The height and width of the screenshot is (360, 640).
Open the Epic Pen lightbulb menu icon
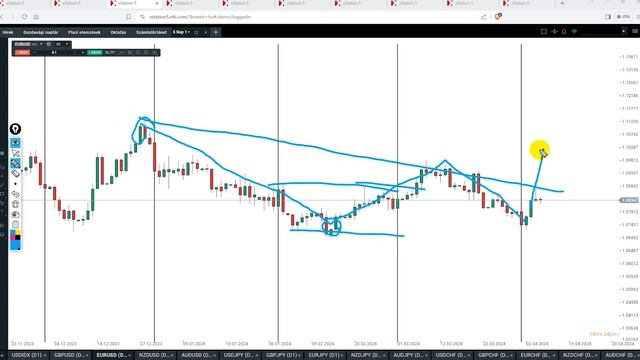pos(15,129)
